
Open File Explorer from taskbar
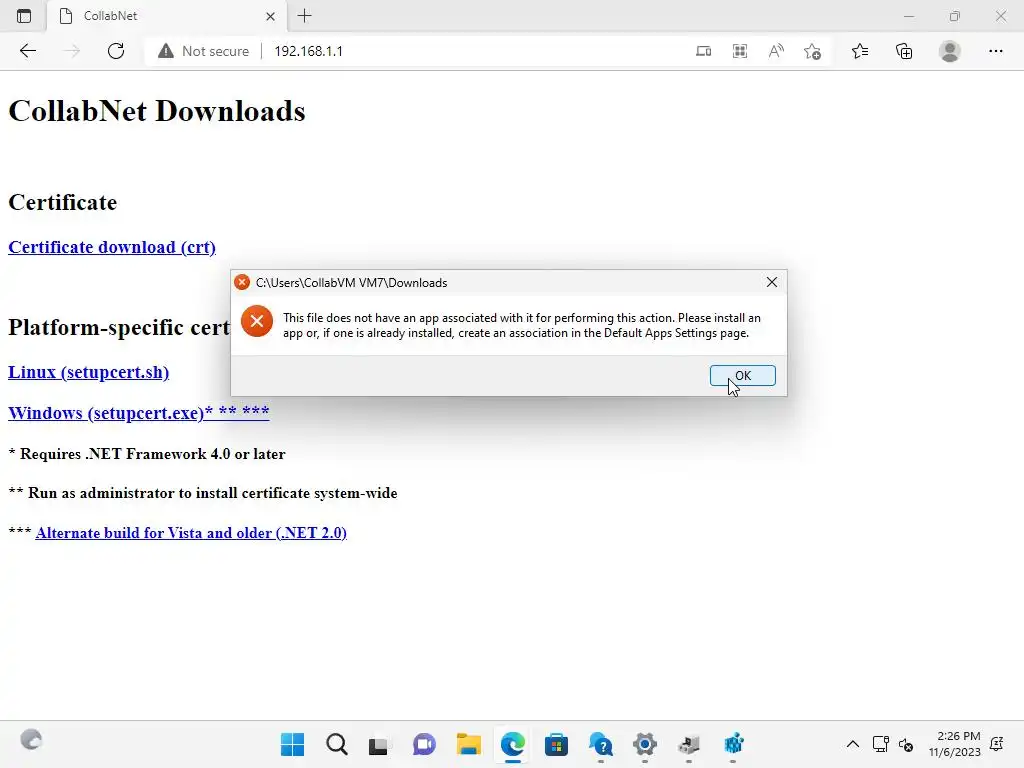click(x=468, y=744)
